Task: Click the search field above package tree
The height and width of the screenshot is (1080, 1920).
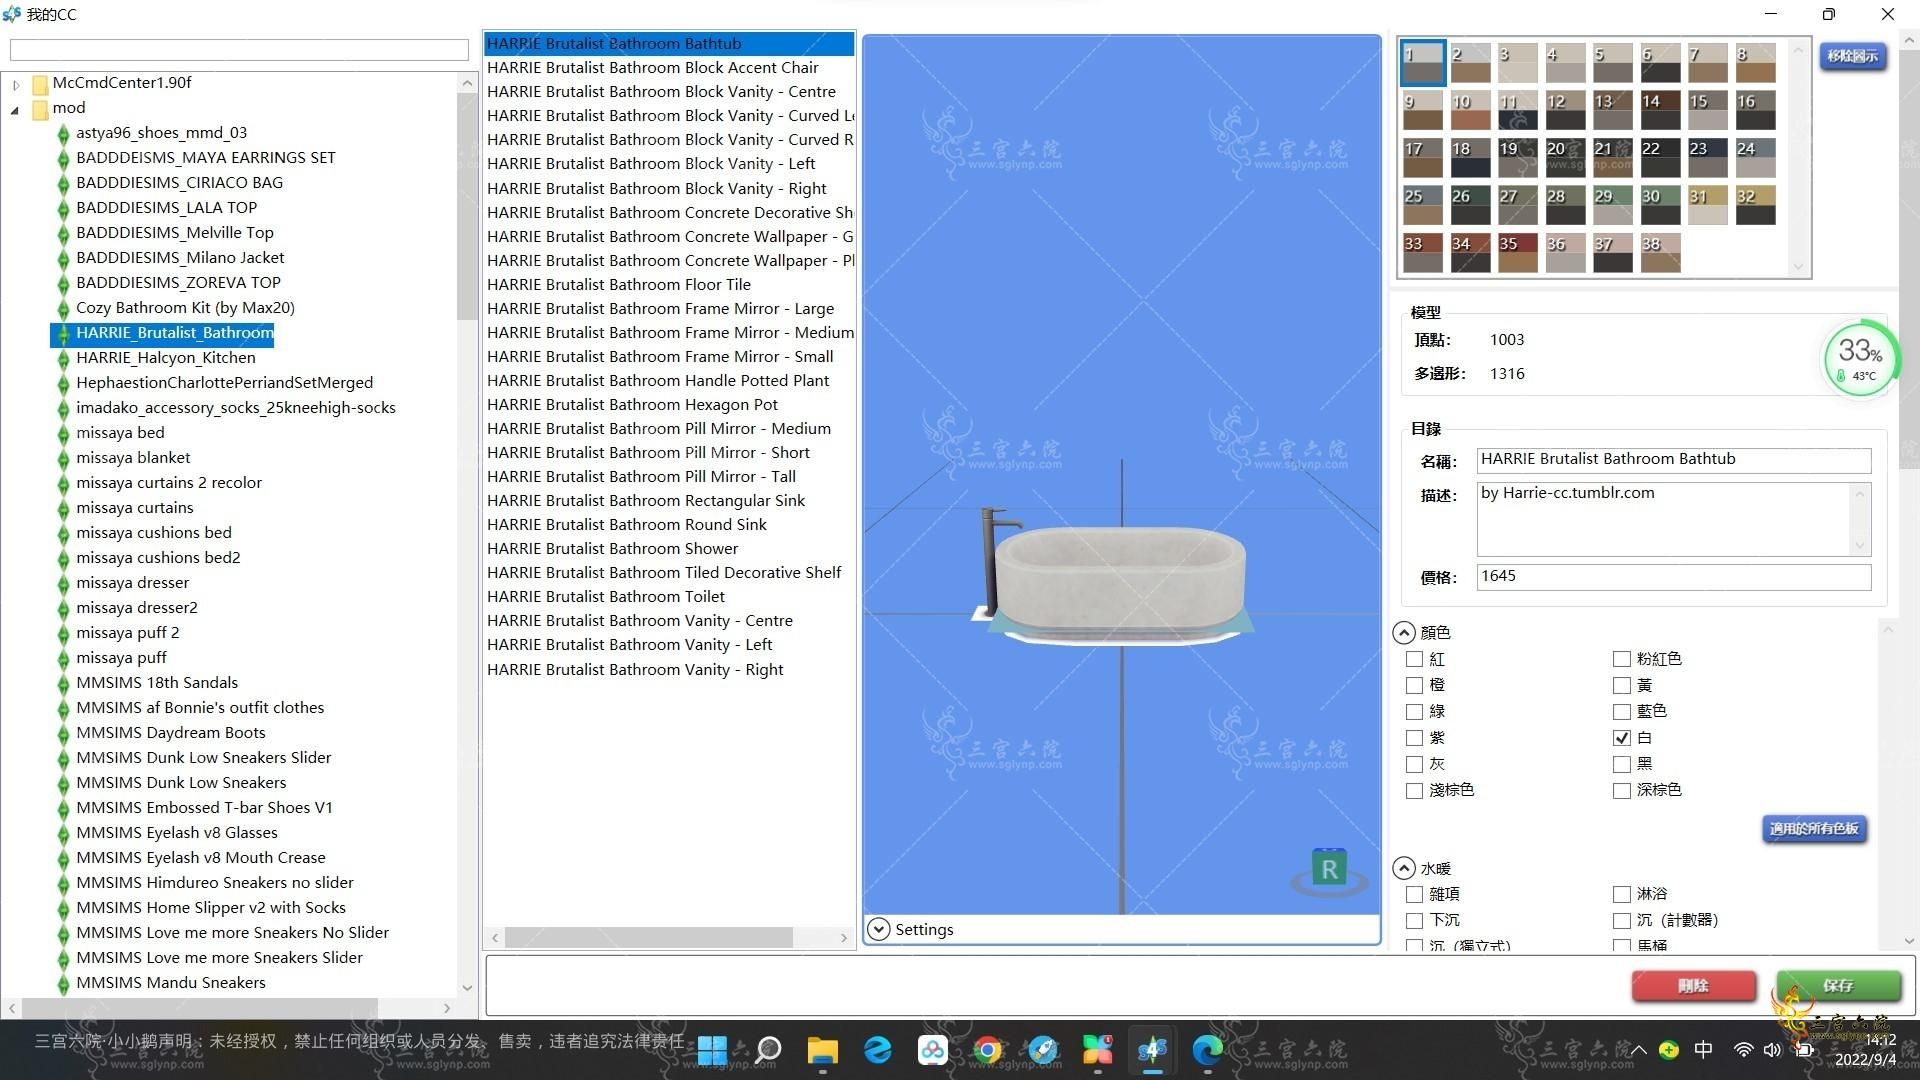Action: pos(239,50)
